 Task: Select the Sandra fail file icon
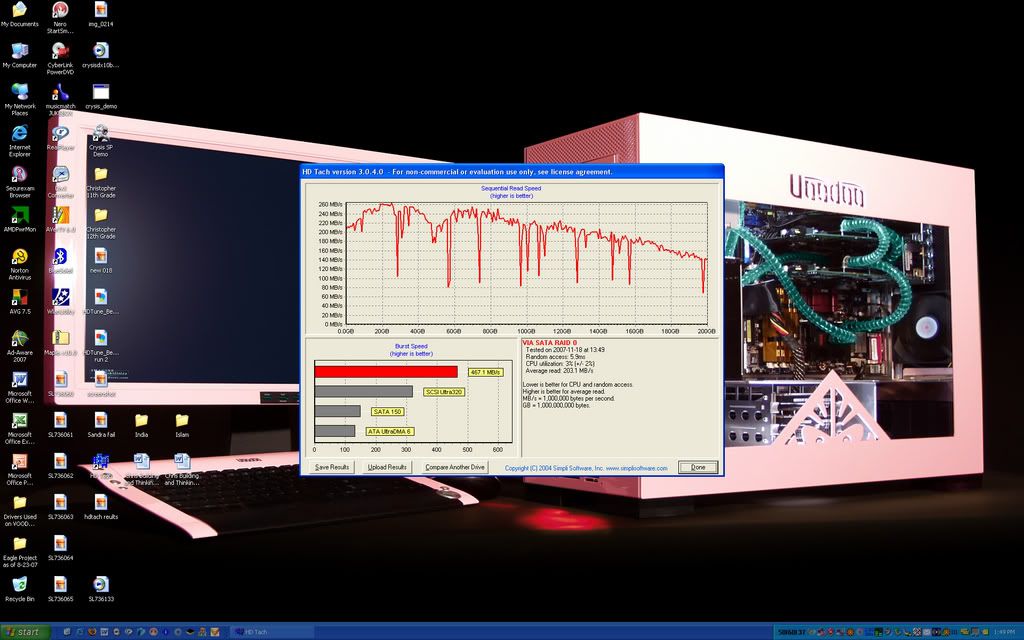[101, 424]
